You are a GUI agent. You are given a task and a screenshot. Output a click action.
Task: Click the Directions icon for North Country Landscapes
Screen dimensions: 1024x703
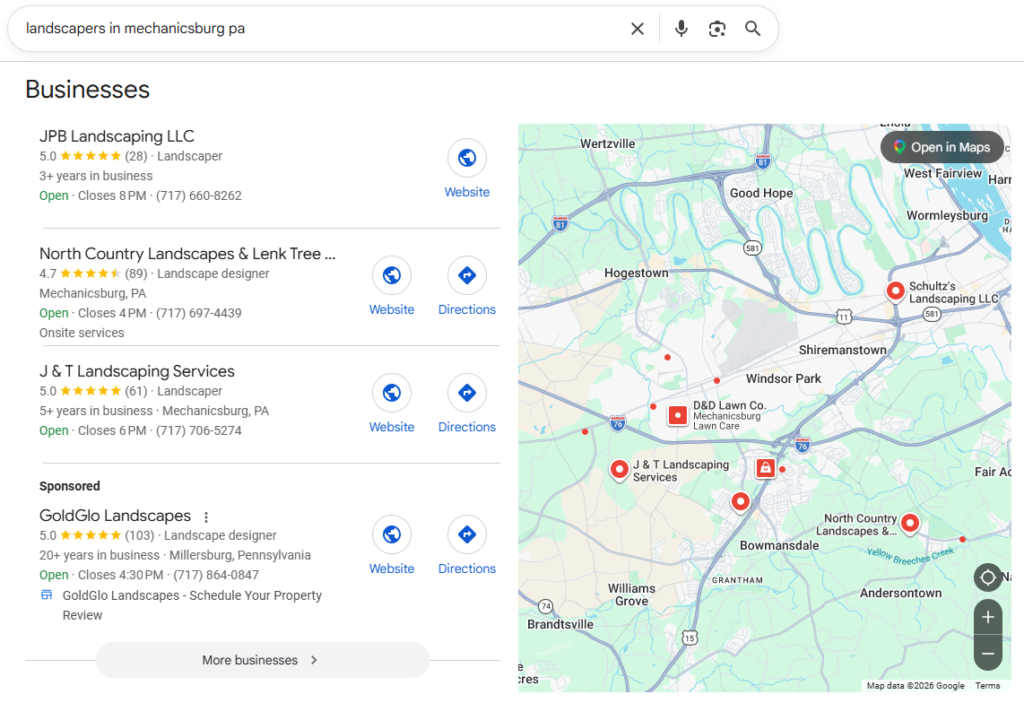click(x=467, y=275)
